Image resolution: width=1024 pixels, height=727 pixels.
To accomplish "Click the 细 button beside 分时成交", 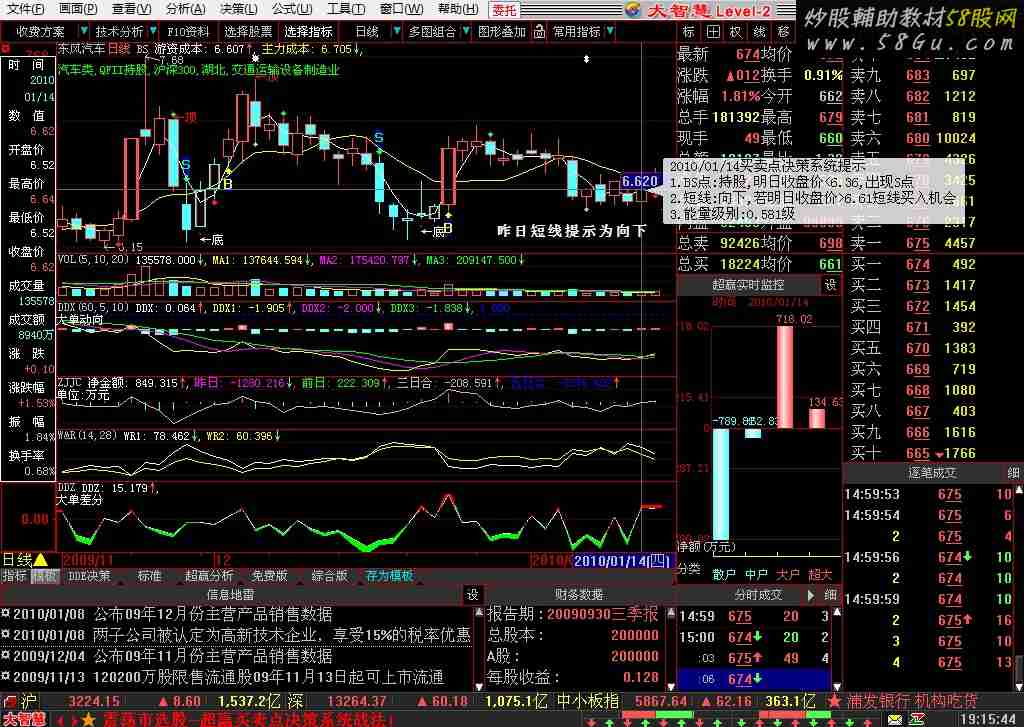I will point(830,595).
